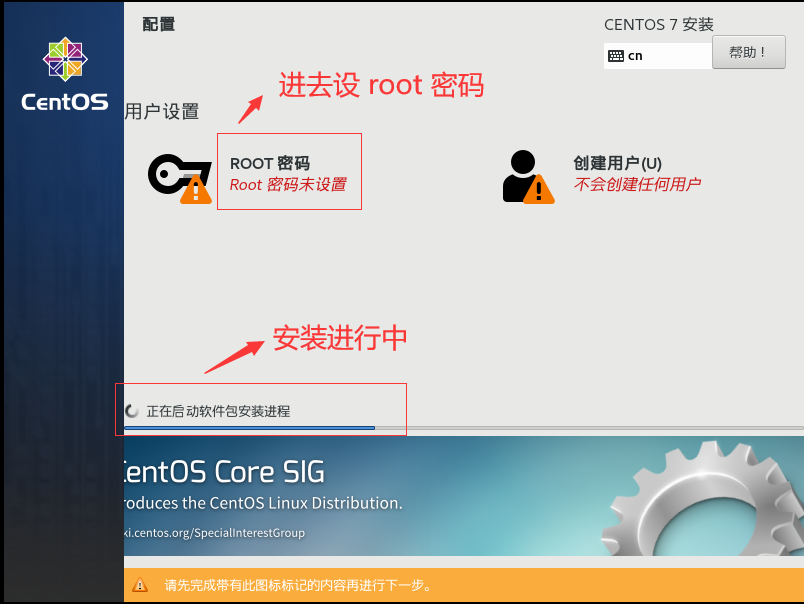Click the CentOS Core SIG banner
Screen dimensions: 804x604
(464, 496)
